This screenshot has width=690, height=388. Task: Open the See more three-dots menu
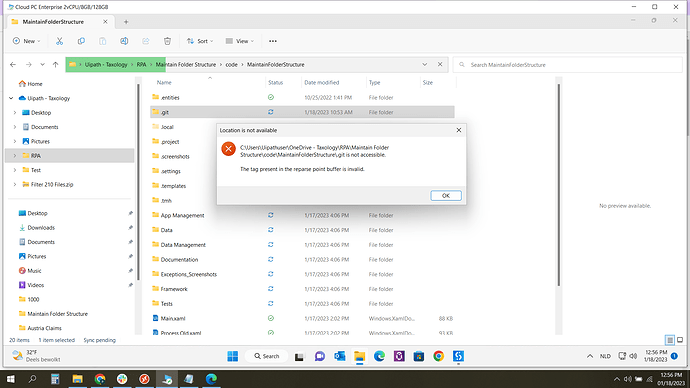coord(273,41)
